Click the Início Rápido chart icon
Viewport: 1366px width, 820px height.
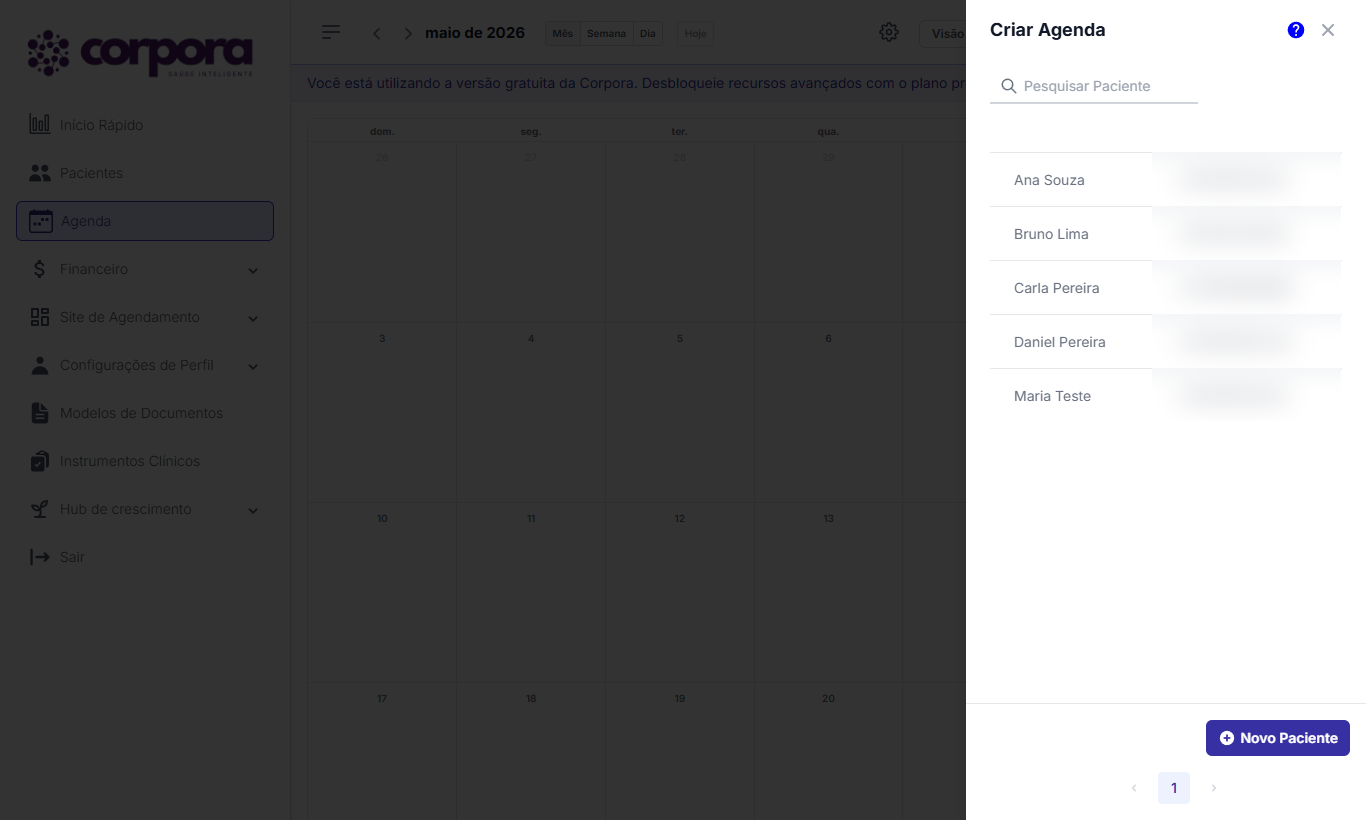(40, 125)
